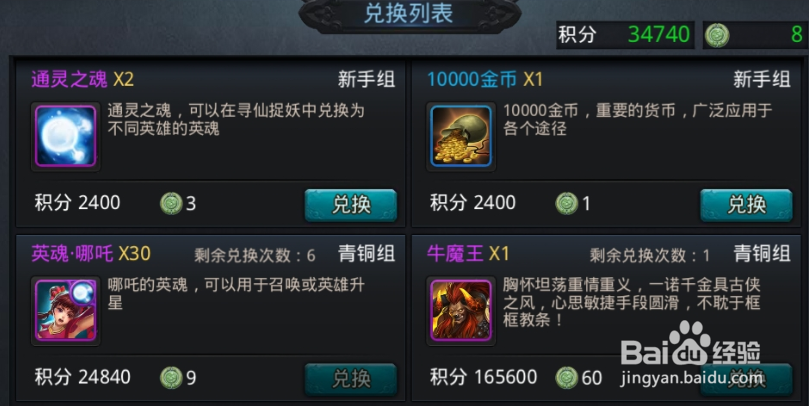Click the dimmed 兑换 button for 英魂·哪吒
The image size is (809, 406).
pos(351,379)
